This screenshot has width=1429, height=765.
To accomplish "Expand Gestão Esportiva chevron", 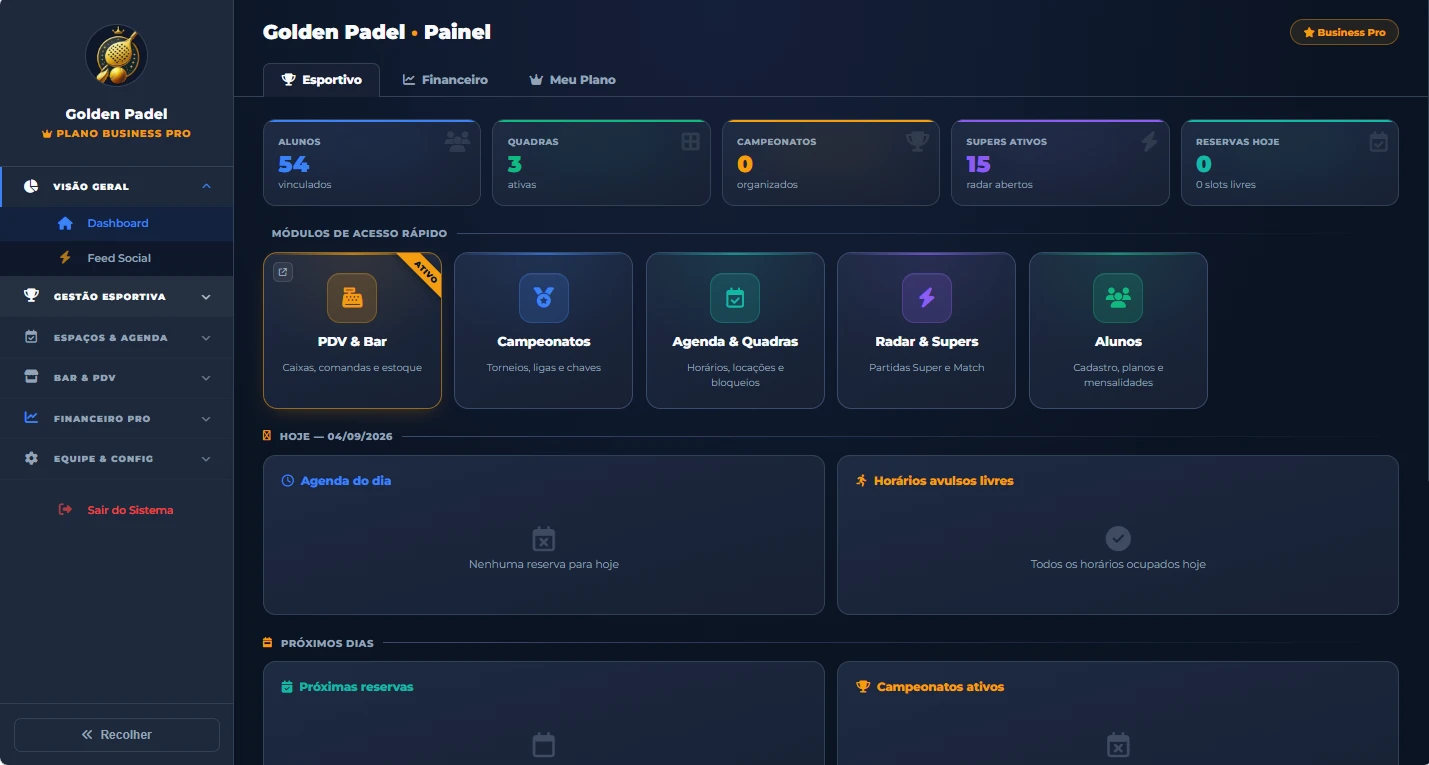I will 206,297.
